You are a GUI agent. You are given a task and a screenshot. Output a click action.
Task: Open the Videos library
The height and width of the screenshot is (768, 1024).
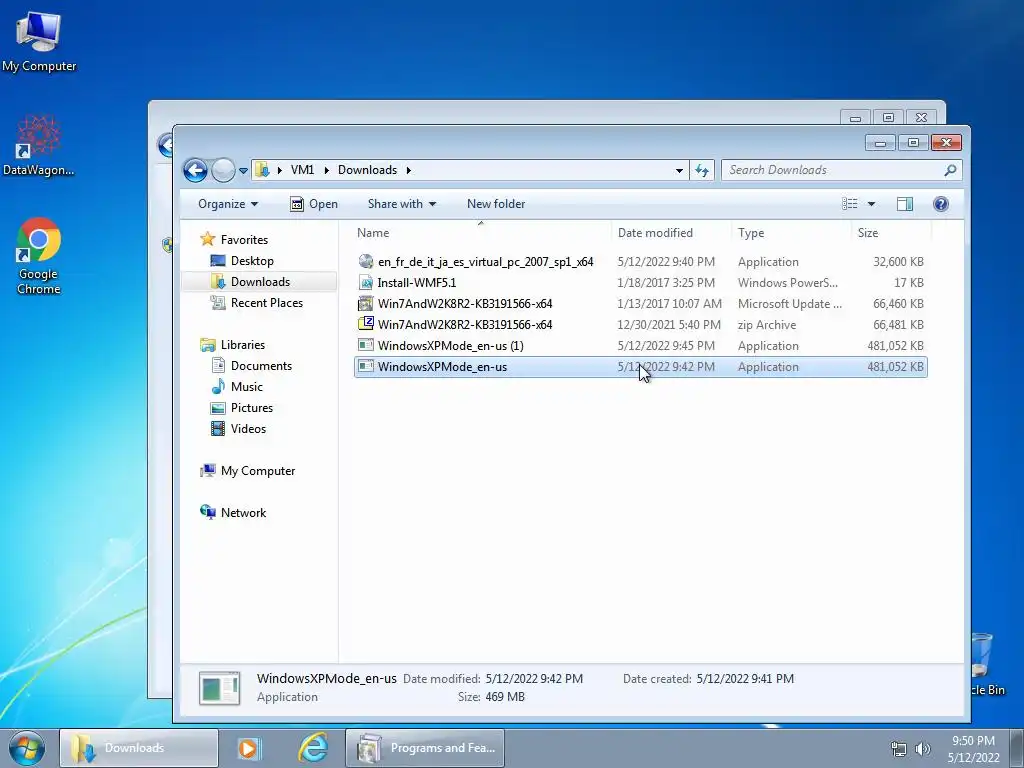click(x=248, y=428)
